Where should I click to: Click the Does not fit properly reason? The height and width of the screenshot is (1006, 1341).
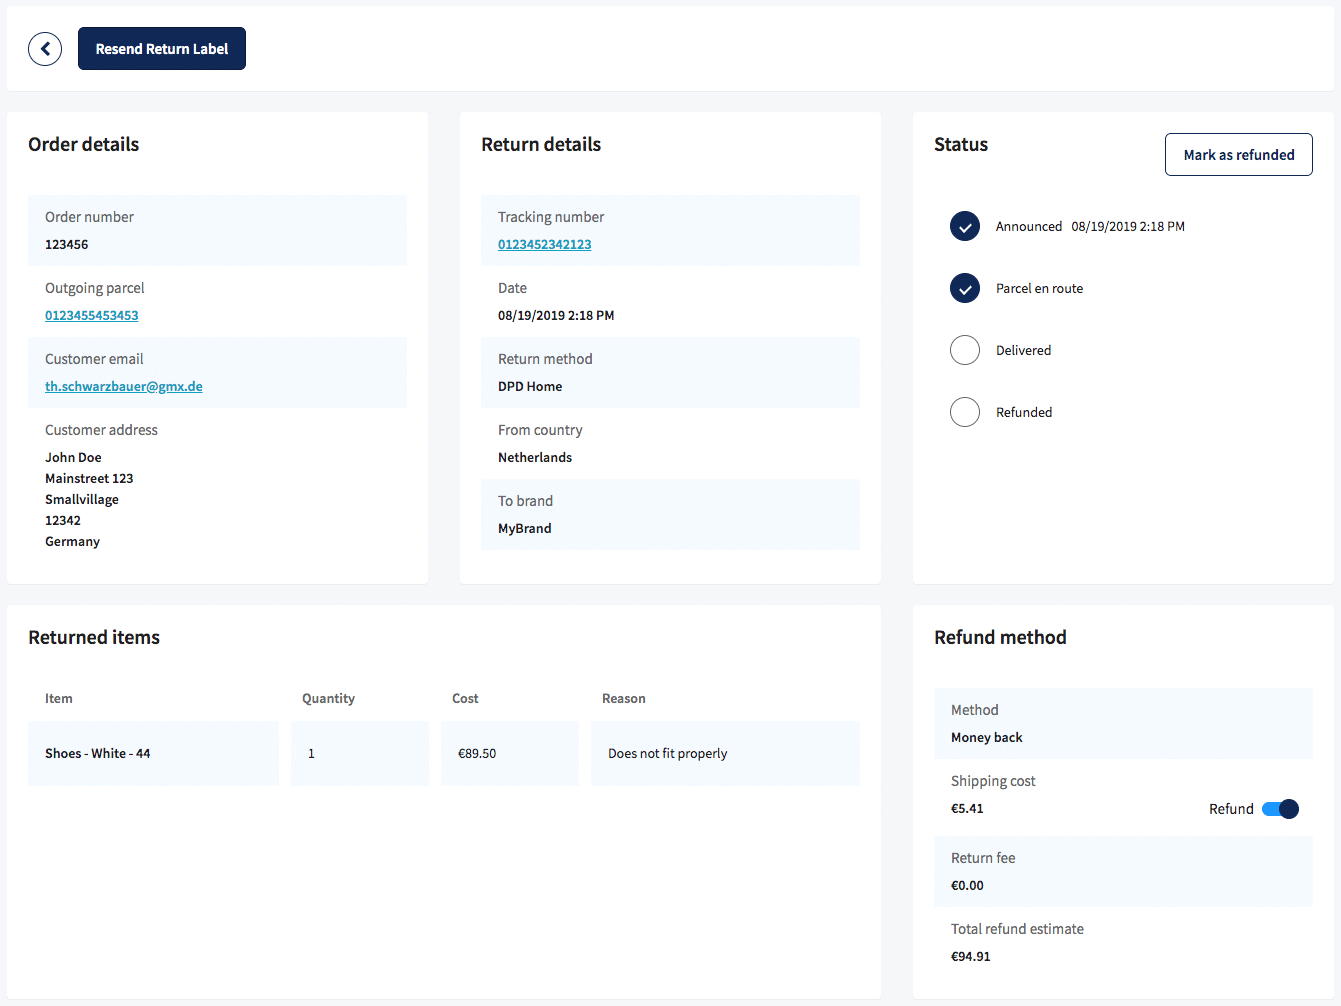pyautogui.click(x=668, y=754)
